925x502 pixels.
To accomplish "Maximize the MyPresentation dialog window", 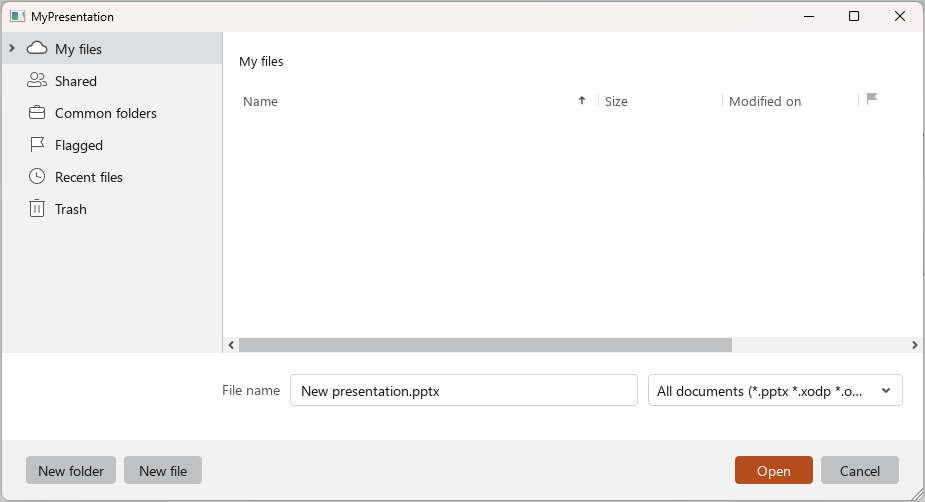I will (854, 17).
